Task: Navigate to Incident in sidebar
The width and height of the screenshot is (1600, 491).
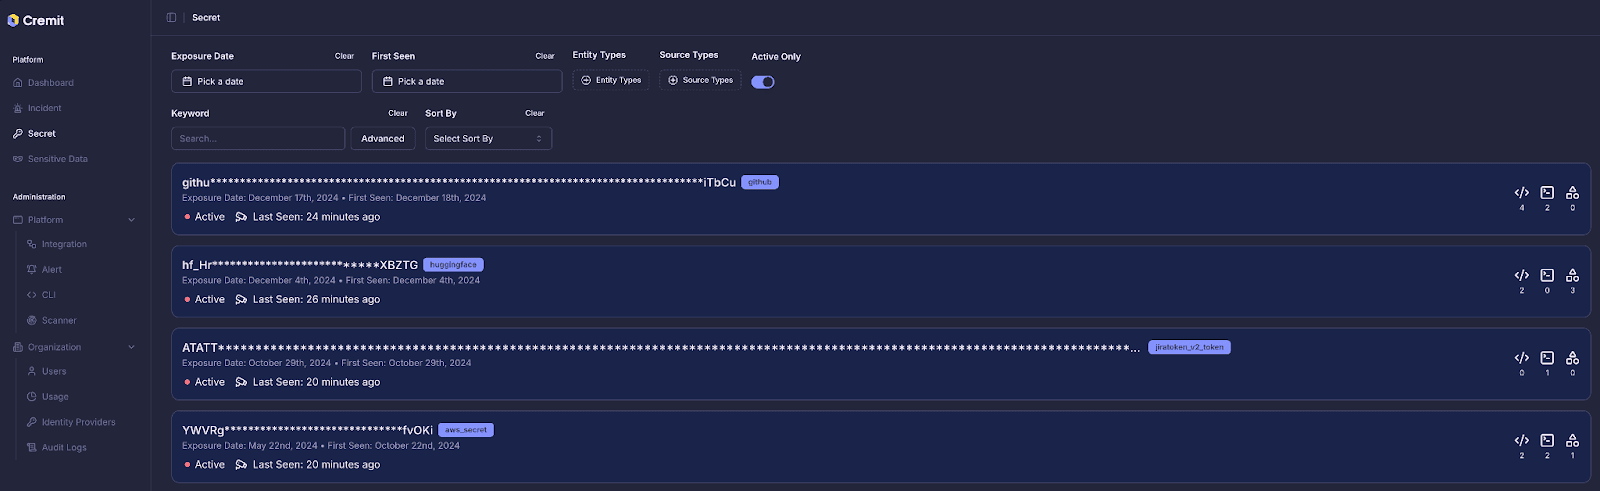Action: [x=44, y=108]
